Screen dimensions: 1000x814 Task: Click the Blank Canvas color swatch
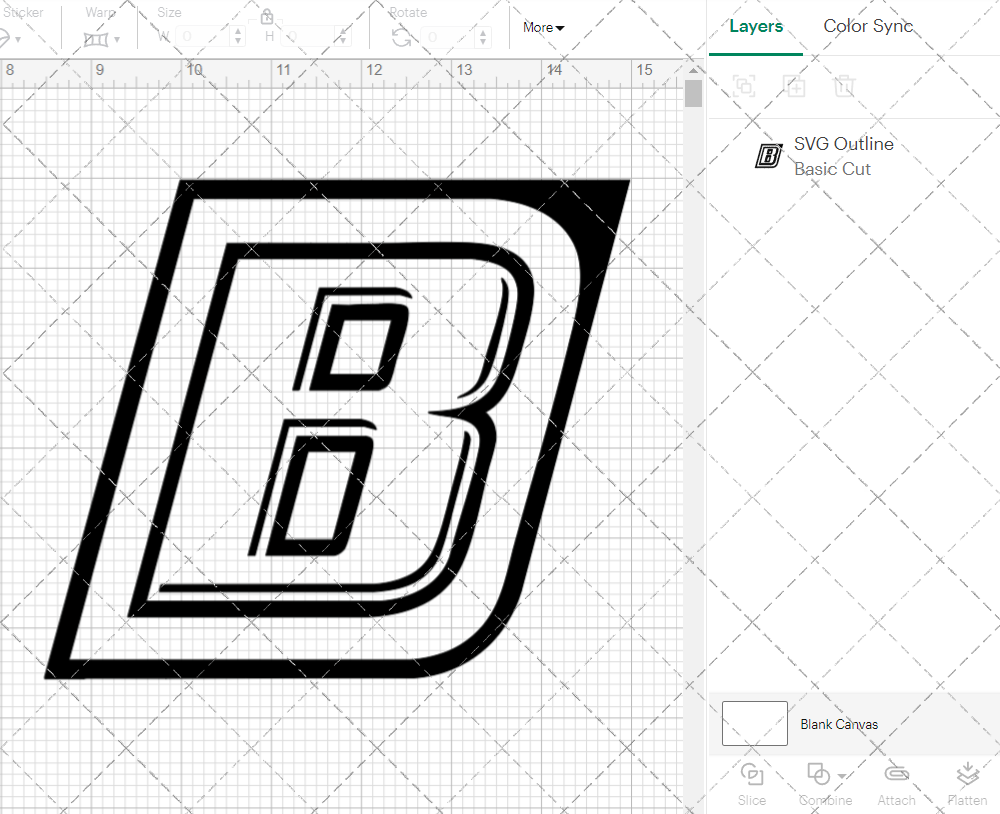(754, 723)
